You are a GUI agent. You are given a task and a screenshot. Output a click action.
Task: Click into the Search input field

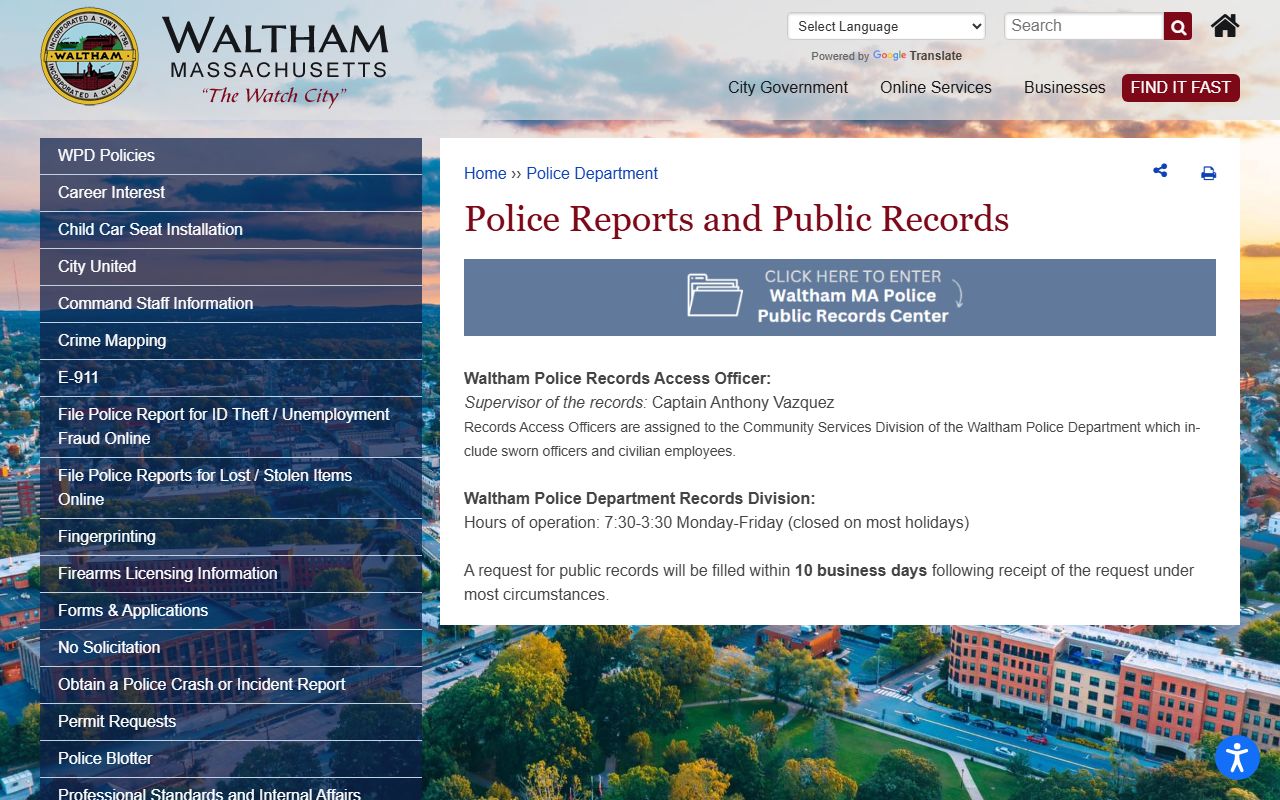(1084, 26)
